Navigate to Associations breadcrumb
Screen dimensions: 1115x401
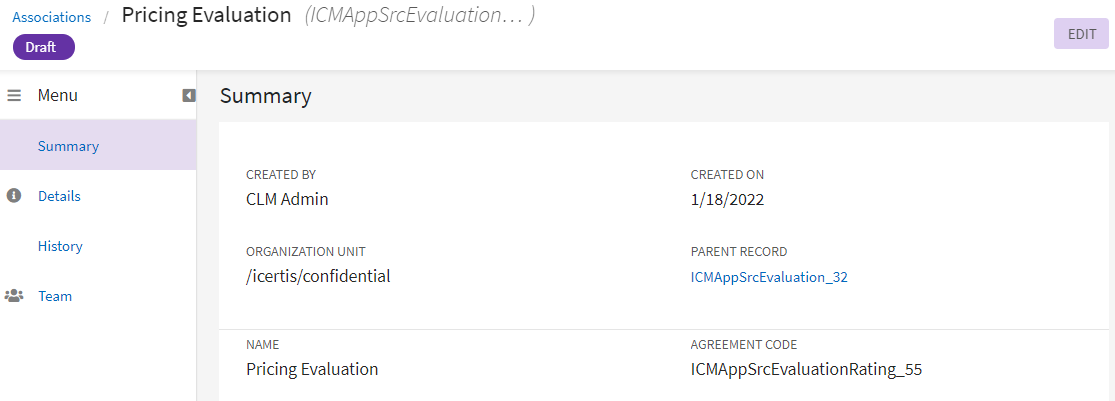pos(51,17)
